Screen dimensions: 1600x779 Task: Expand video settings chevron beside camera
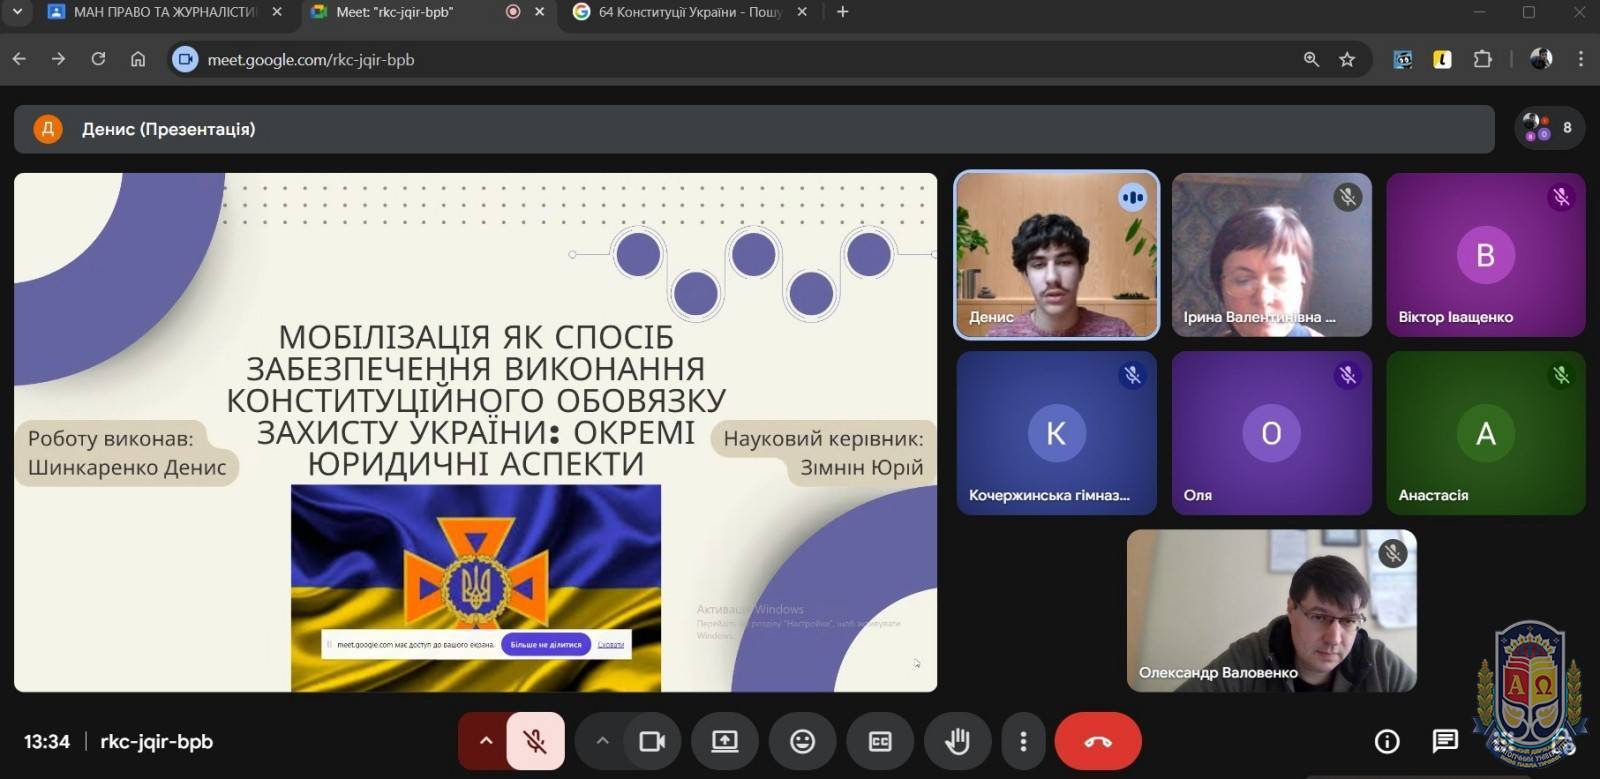click(602, 741)
